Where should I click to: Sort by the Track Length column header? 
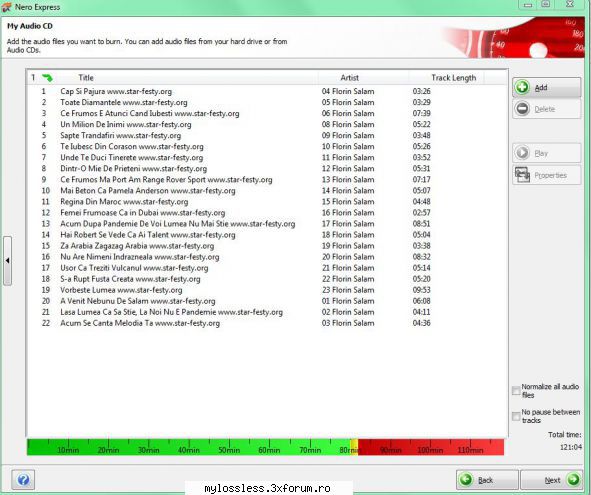coord(453,78)
